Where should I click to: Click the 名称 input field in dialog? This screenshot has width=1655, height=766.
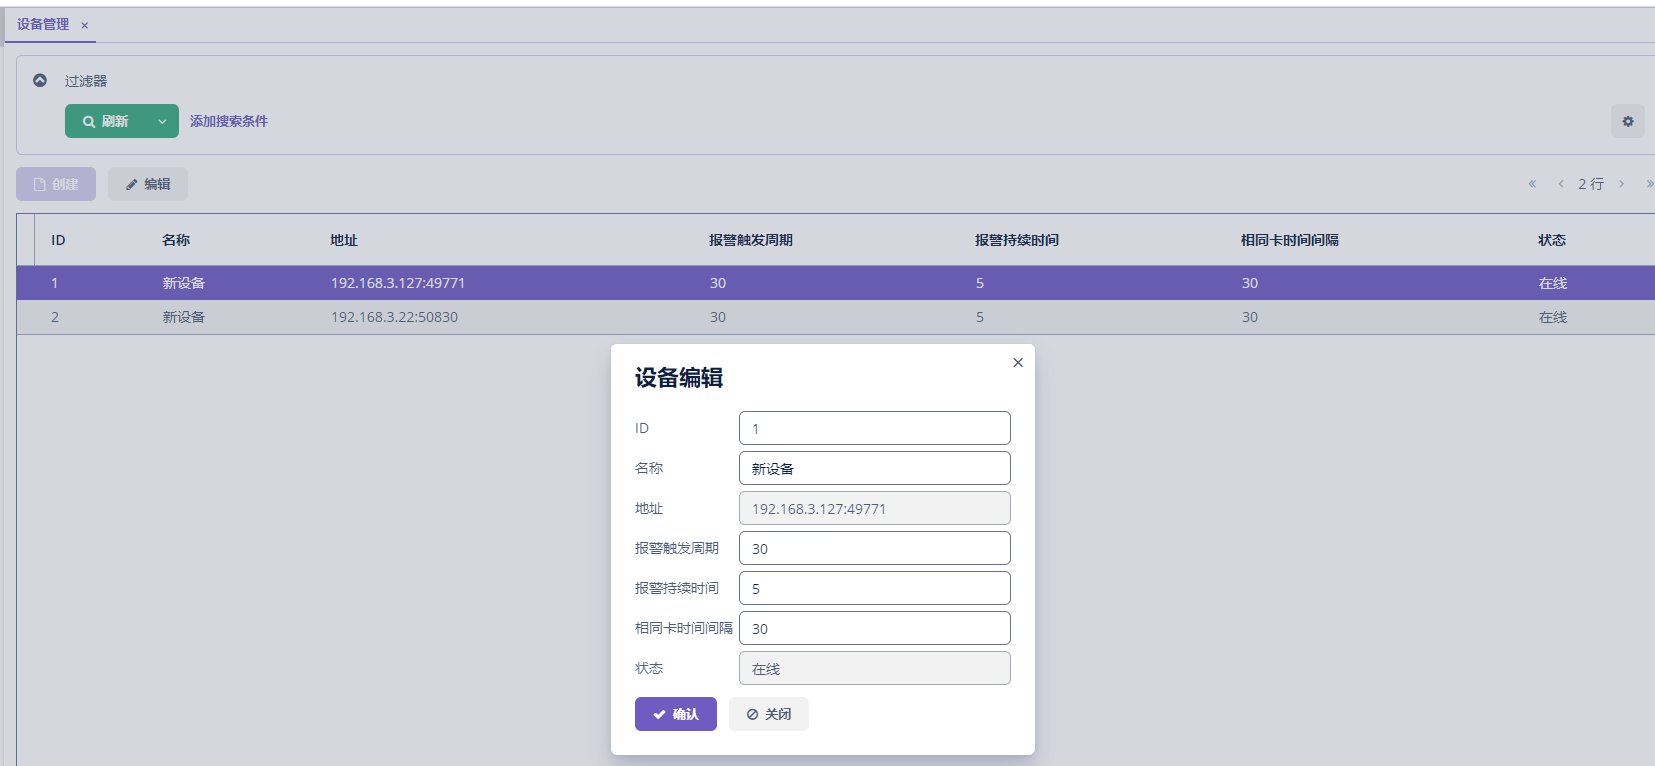pyautogui.click(x=874, y=468)
